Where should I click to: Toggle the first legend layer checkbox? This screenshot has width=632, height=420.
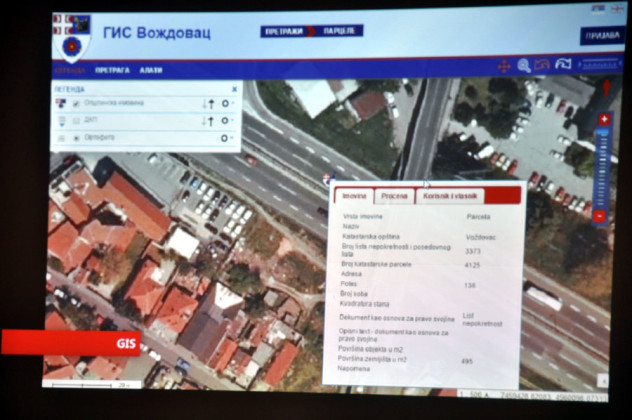tap(76, 103)
